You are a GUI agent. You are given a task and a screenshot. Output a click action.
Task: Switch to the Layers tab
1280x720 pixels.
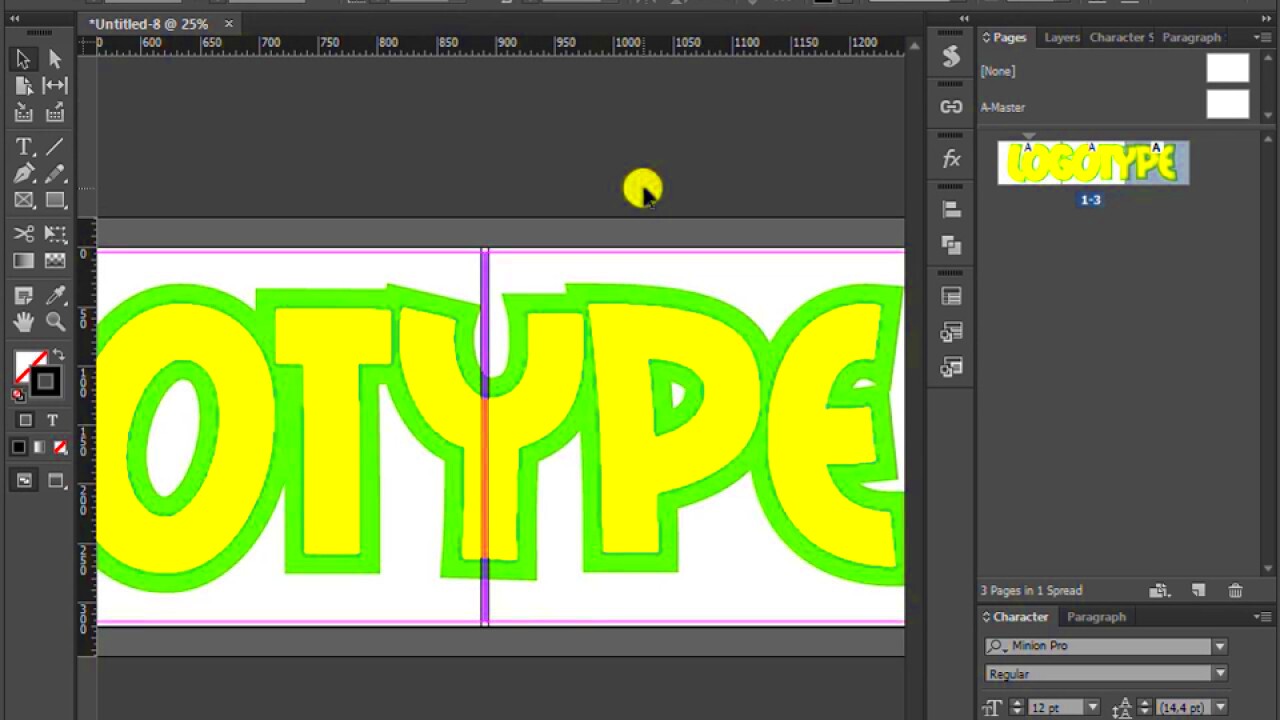[1061, 37]
